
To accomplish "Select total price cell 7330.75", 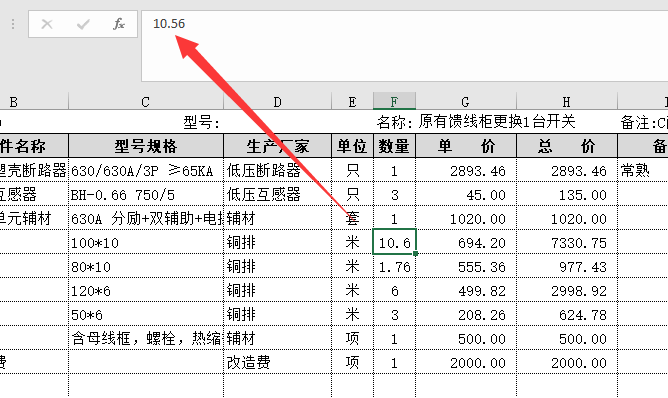I will (x=567, y=242).
